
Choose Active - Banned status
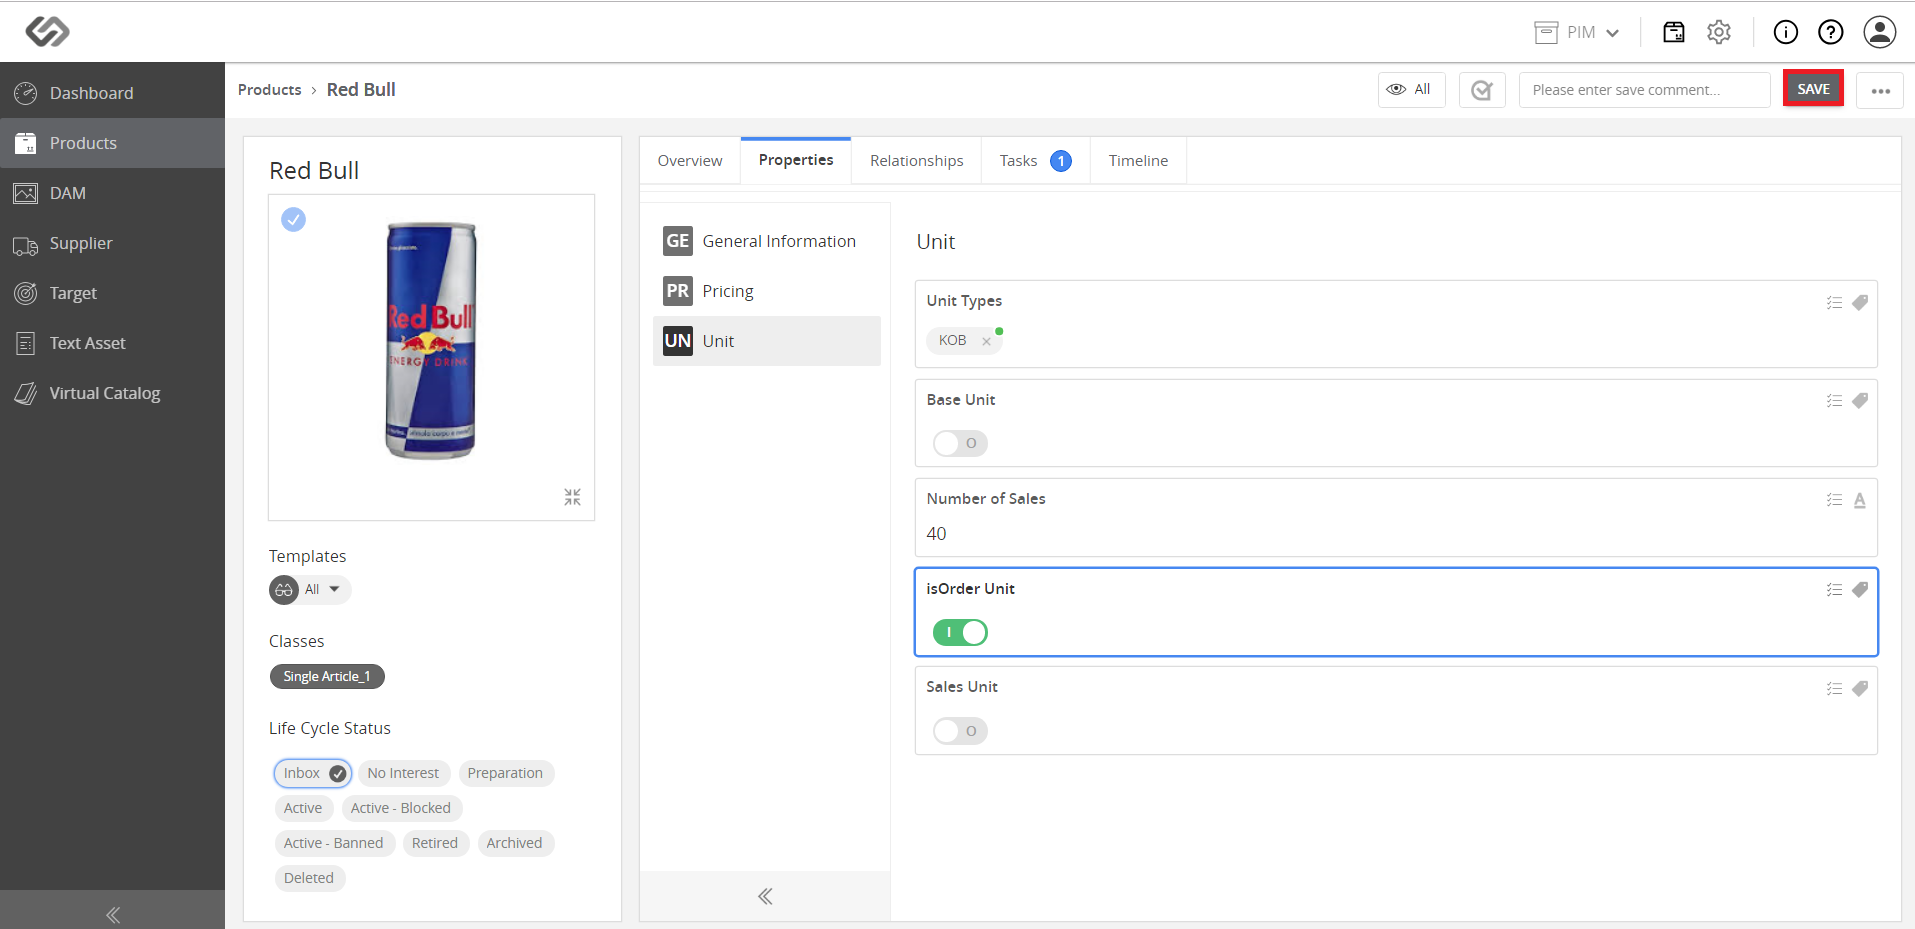pos(333,843)
